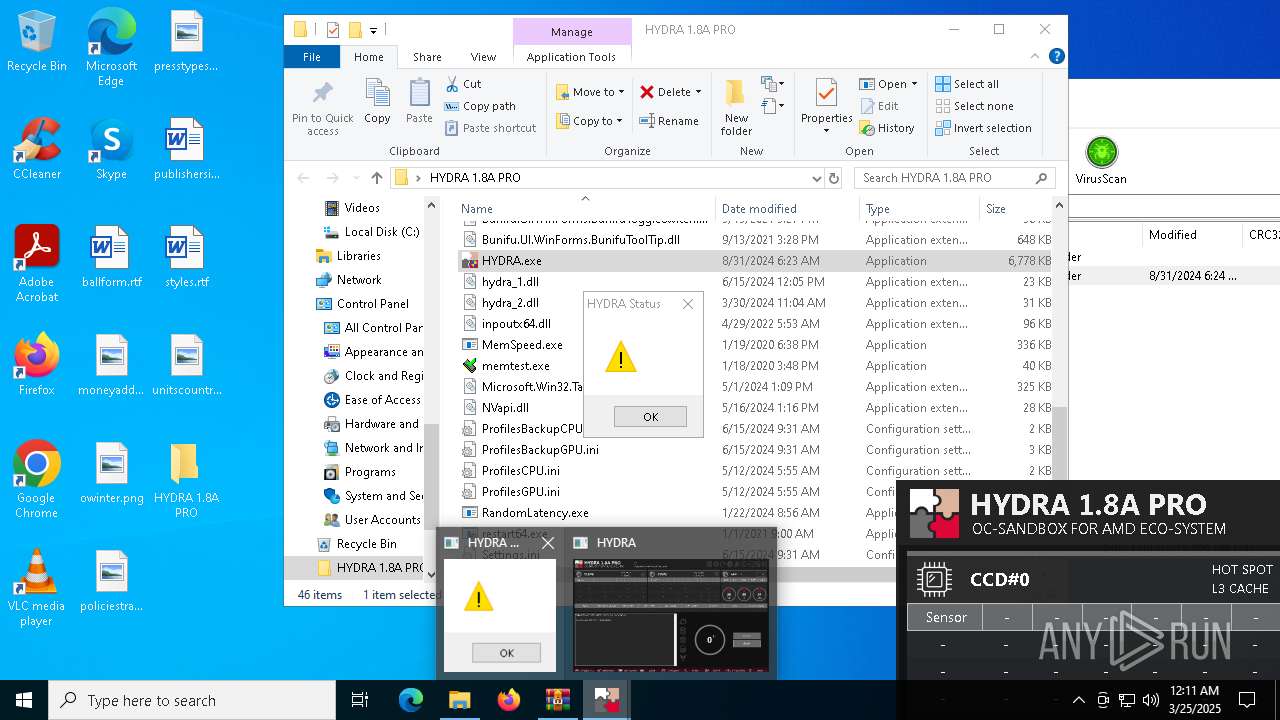Show hidden tray icons chevron
This screenshot has width=1280, height=720.
[x=1078, y=700]
